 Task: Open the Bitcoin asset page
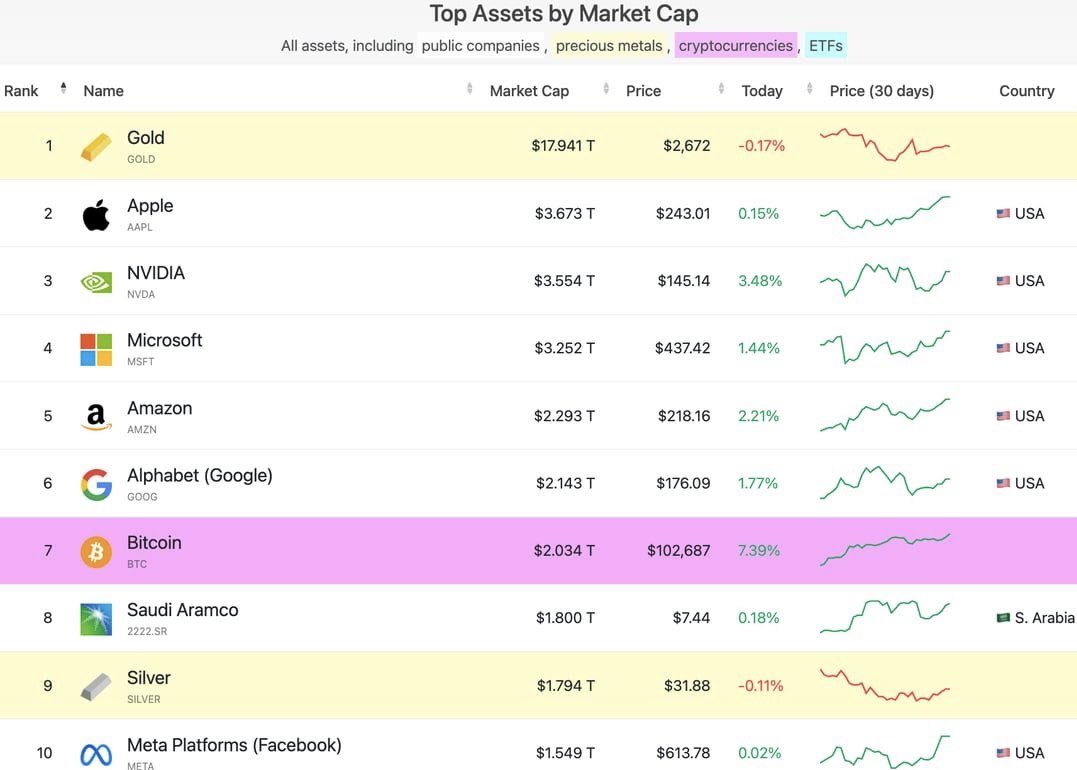pyautogui.click(x=155, y=543)
